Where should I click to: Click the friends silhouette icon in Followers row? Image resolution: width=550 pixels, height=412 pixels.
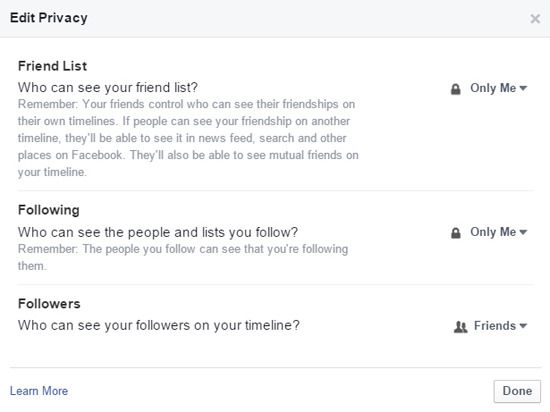click(x=460, y=327)
